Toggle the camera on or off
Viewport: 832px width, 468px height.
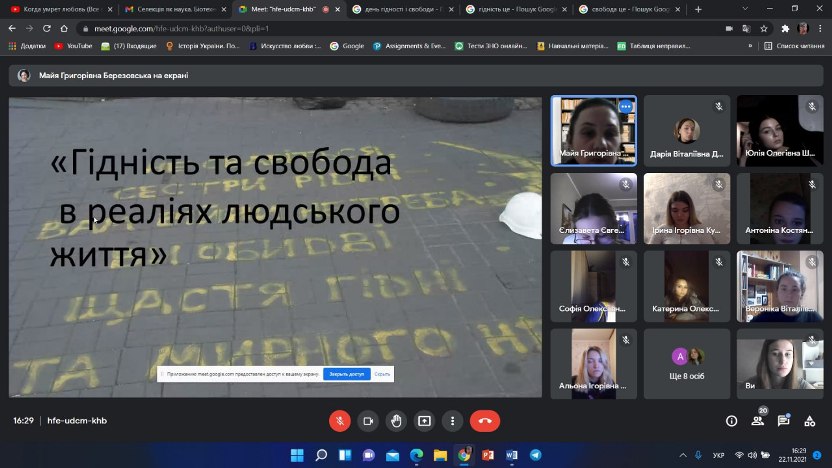(368, 421)
